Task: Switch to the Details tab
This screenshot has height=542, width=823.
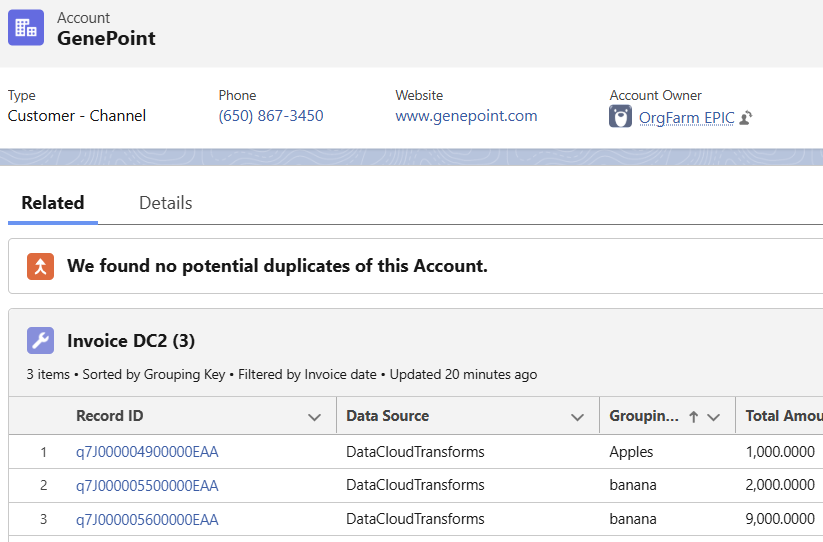Action: [165, 203]
